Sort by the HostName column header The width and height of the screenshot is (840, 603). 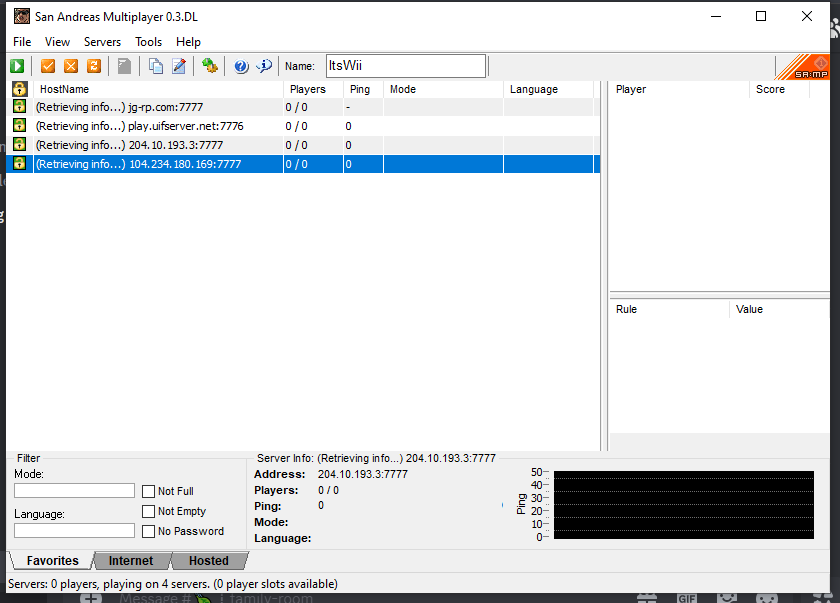point(158,89)
